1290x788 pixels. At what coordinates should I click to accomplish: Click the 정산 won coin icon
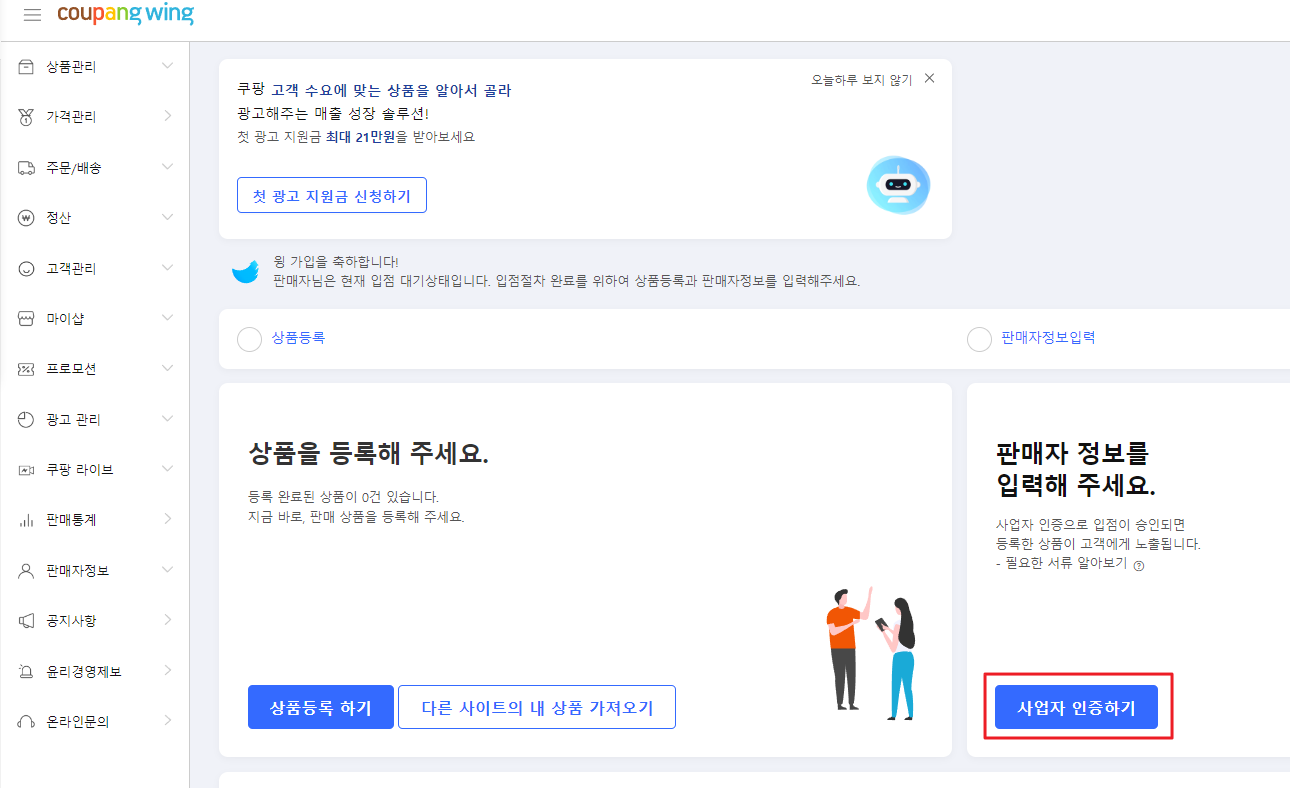click(x=27, y=218)
